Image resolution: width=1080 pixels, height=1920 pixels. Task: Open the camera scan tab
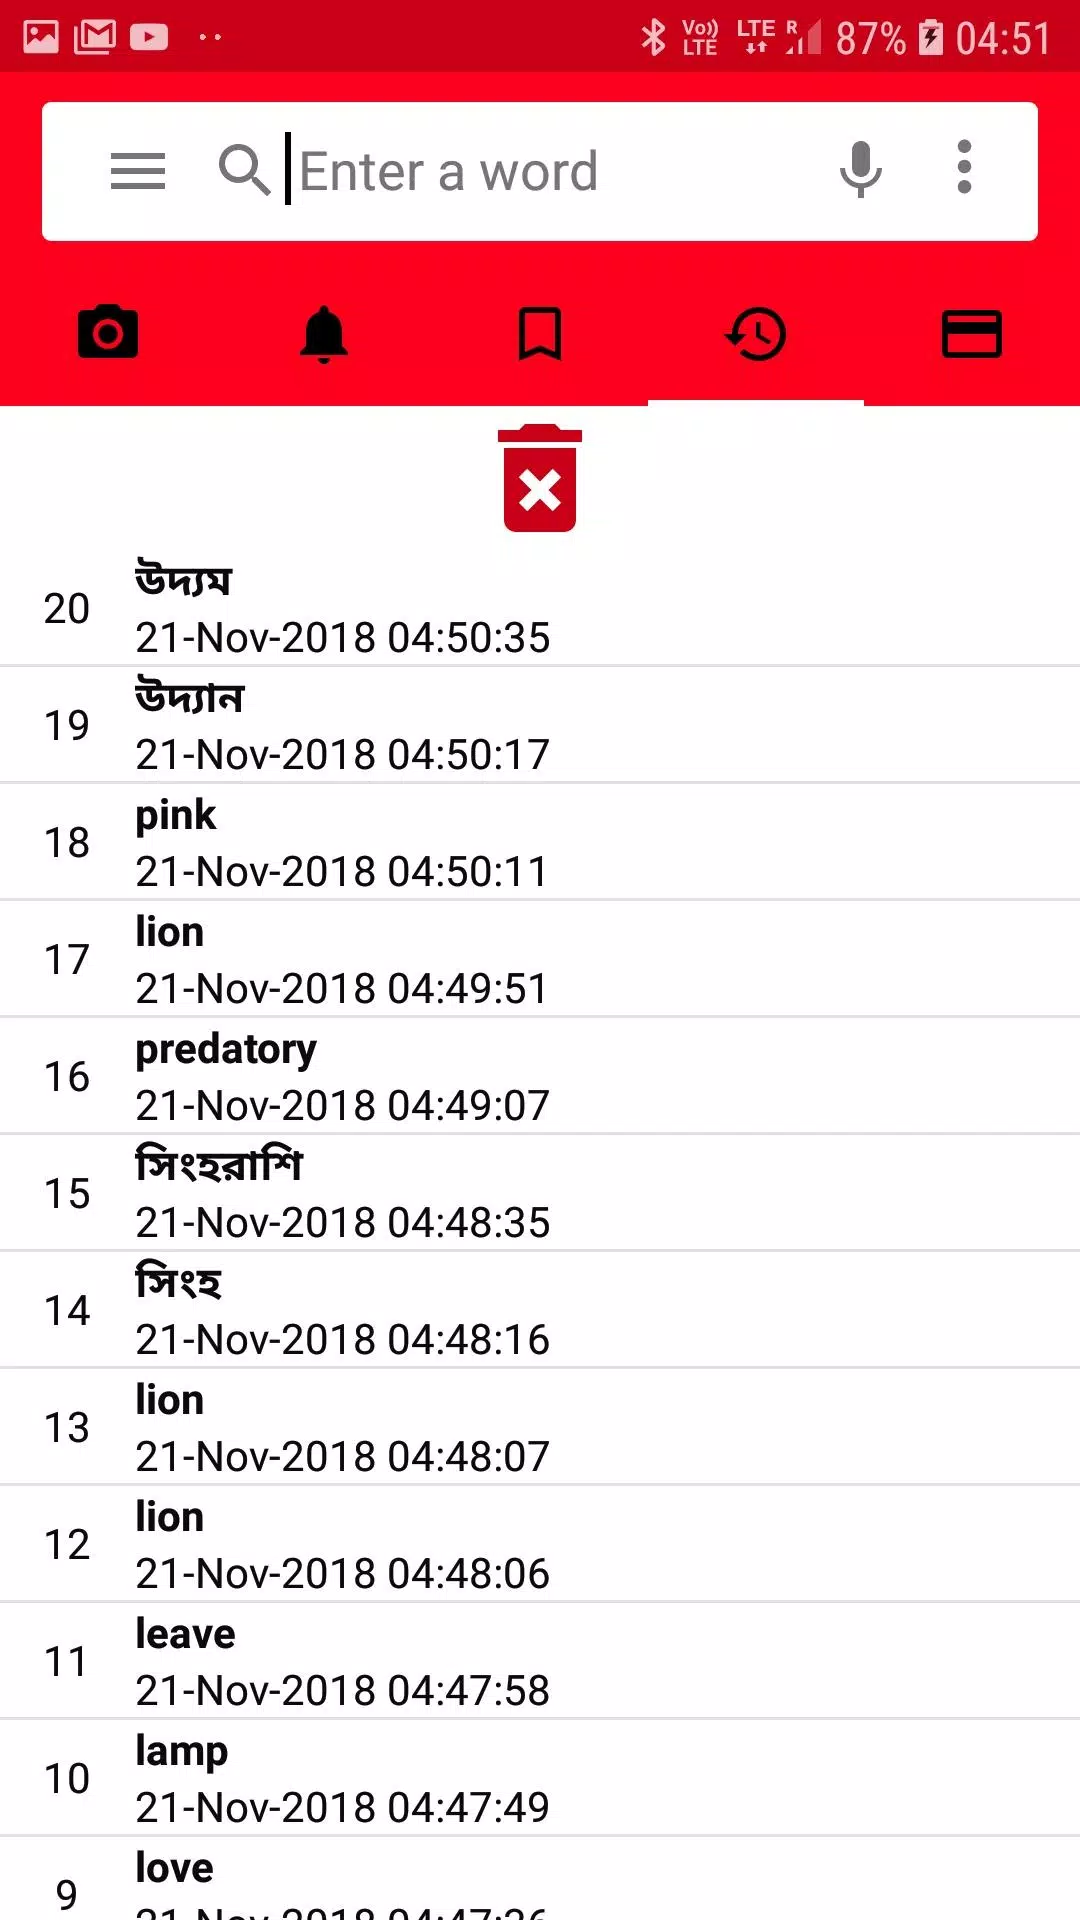(108, 333)
